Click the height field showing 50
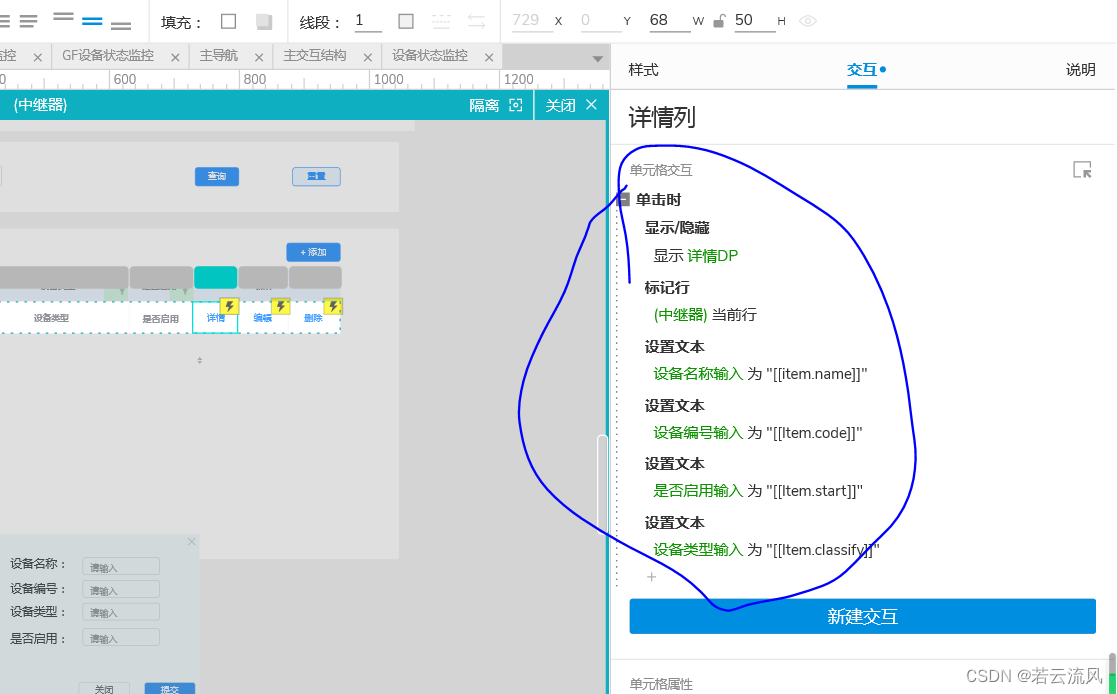1118x694 pixels. [x=754, y=21]
